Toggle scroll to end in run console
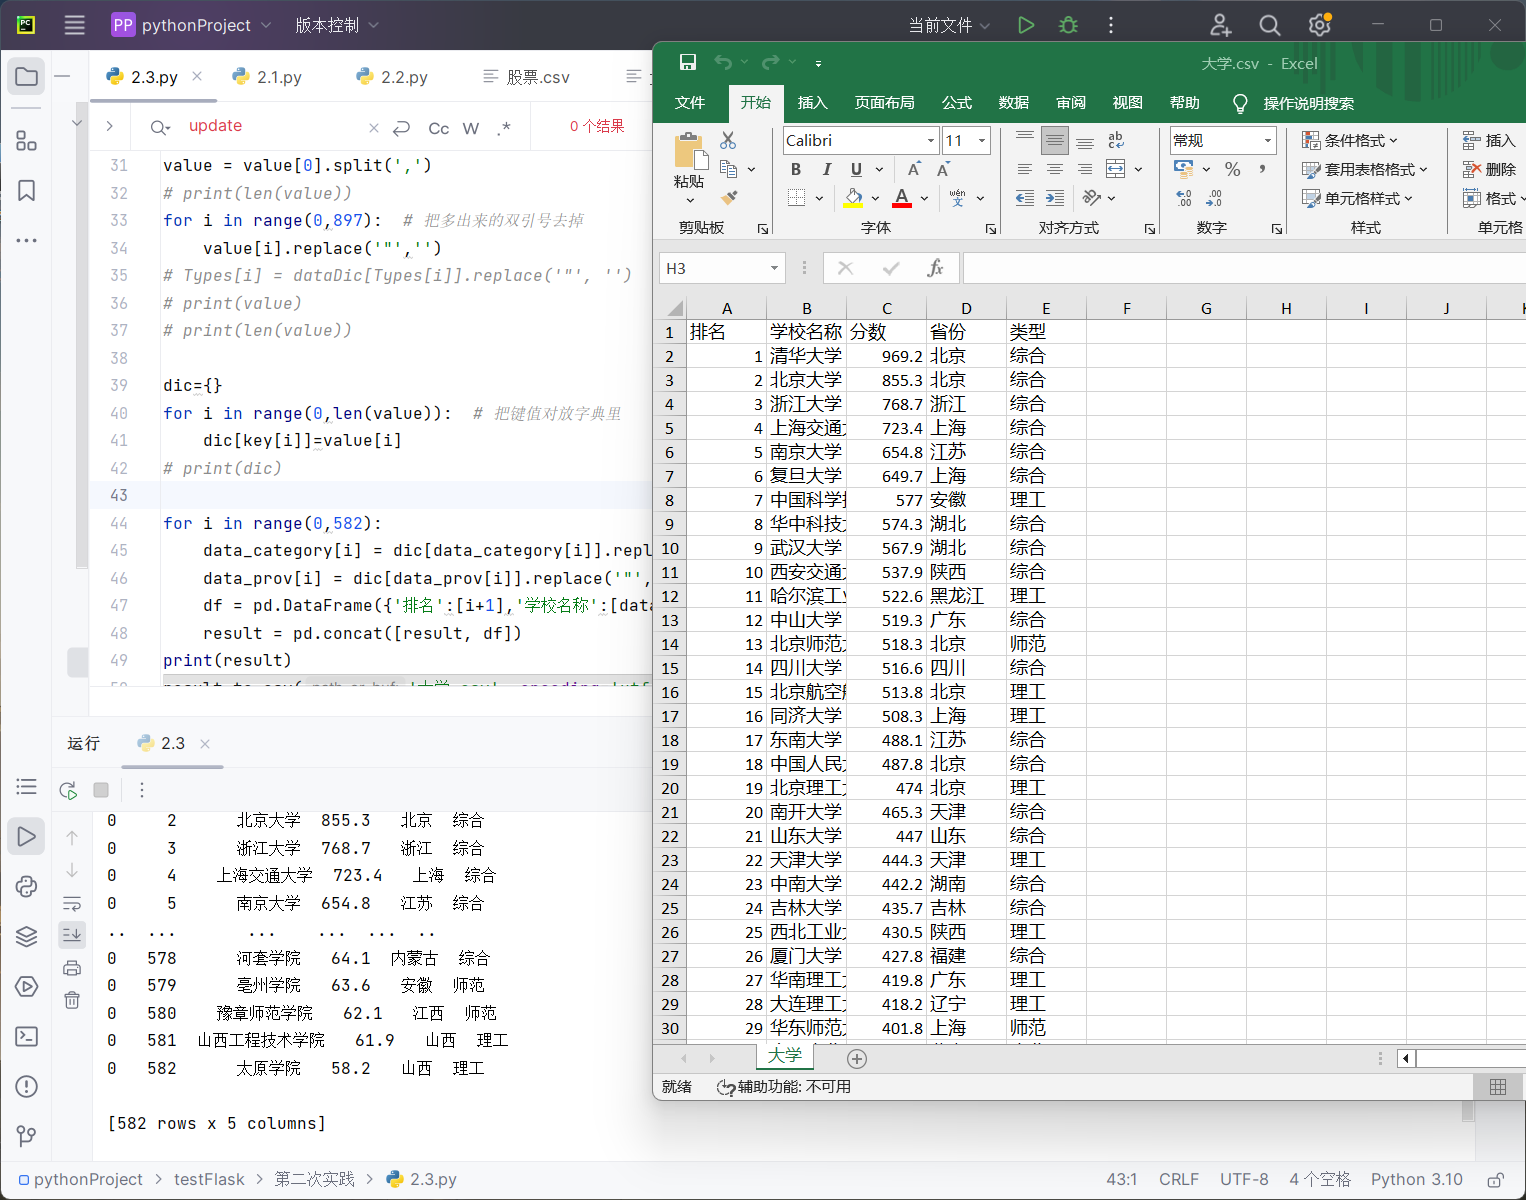Viewport: 1526px width, 1200px height. (x=72, y=935)
